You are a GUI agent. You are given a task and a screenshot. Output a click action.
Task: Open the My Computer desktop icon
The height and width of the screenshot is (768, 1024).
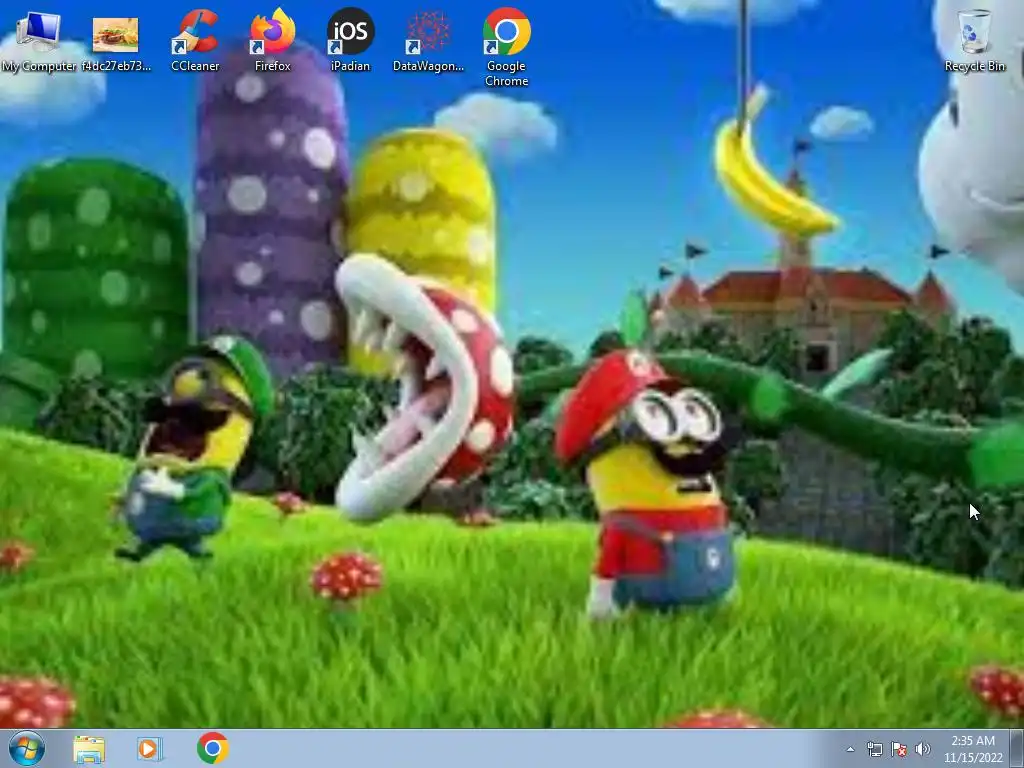coord(39,40)
